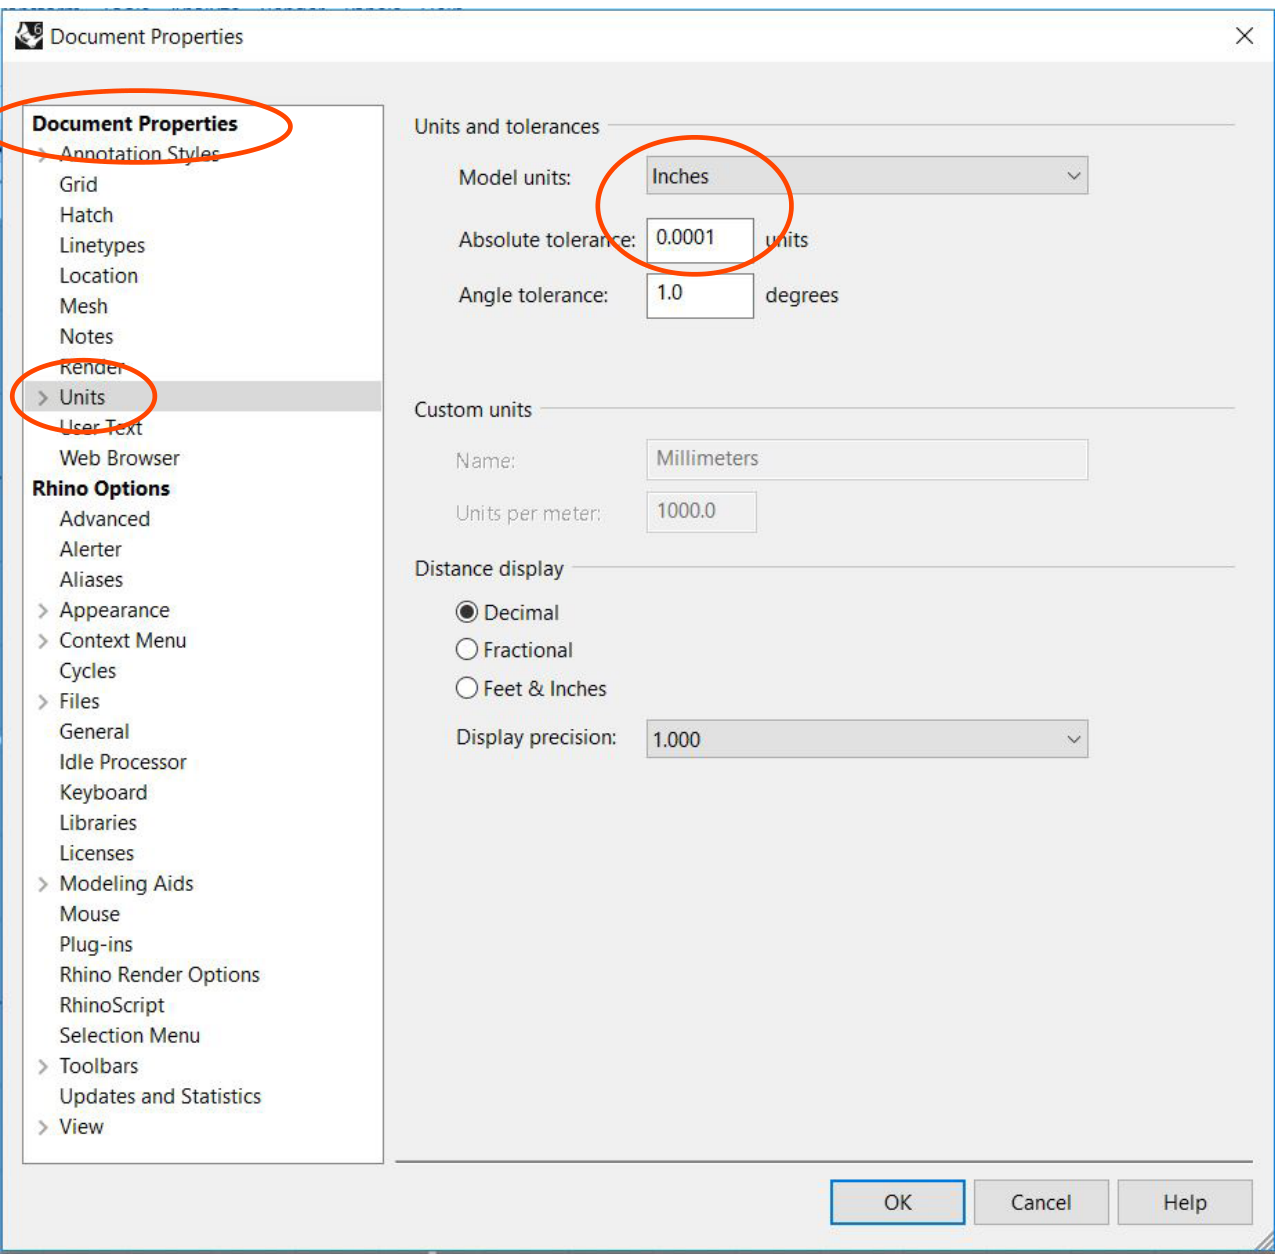The width and height of the screenshot is (1275, 1260).
Task: Open the RhinoScript options page
Action: coord(111,1005)
